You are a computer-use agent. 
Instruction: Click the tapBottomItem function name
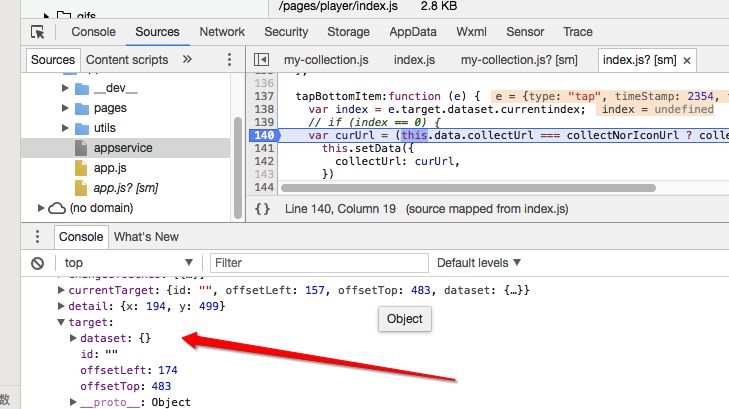[338, 96]
